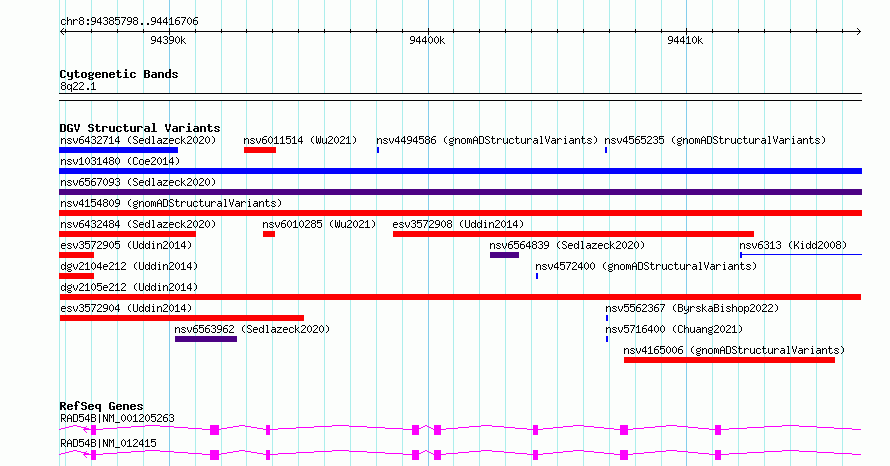Open nsv5562367 (ByrskaBishop2022) label
This screenshot has height=466, width=890.
(x=692, y=308)
